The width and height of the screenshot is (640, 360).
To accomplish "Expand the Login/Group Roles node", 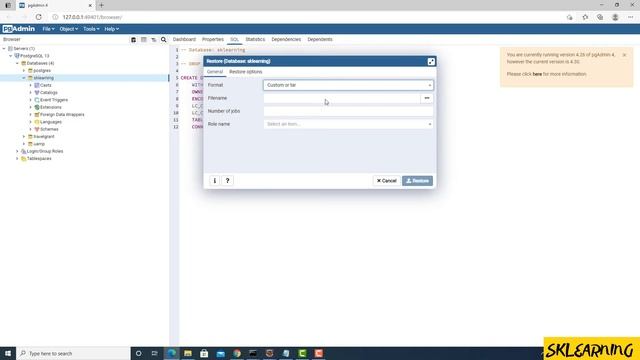I will pos(17,151).
